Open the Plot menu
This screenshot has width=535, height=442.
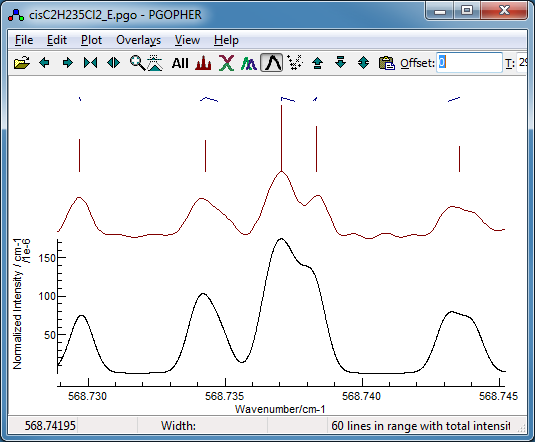91,40
